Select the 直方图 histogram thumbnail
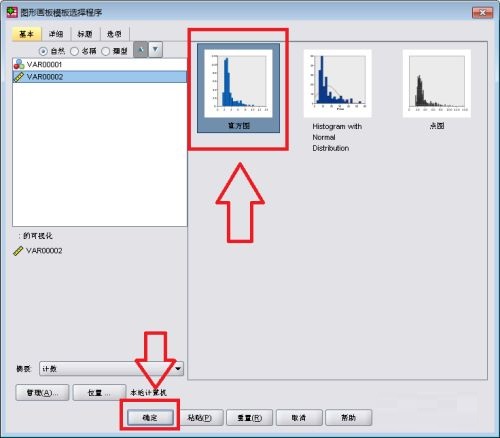The width and height of the screenshot is (500, 438). tap(238, 88)
